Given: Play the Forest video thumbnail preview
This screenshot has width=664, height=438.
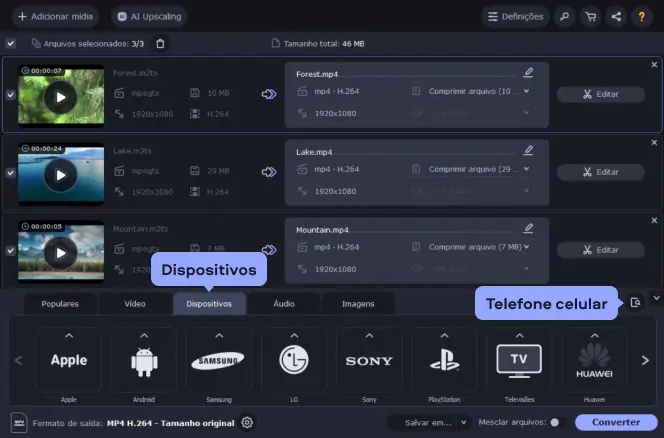Looking at the screenshot, I should tap(61, 97).
